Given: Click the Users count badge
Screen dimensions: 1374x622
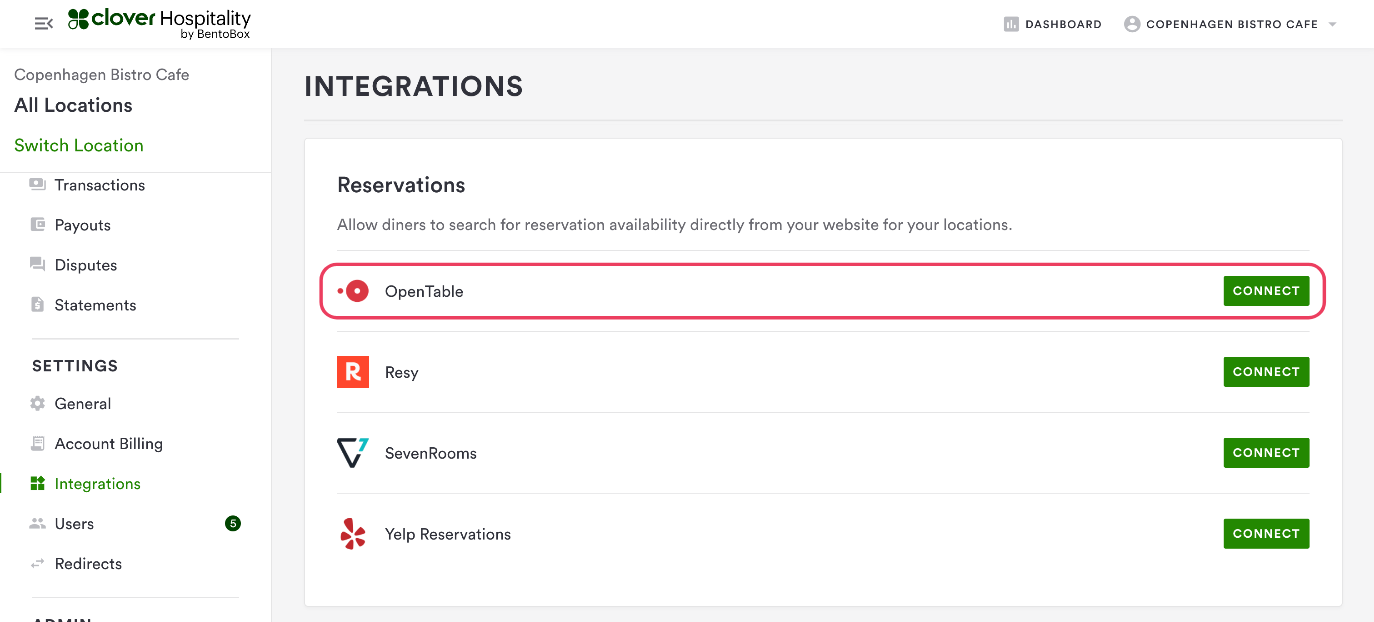Looking at the screenshot, I should 233,523.
